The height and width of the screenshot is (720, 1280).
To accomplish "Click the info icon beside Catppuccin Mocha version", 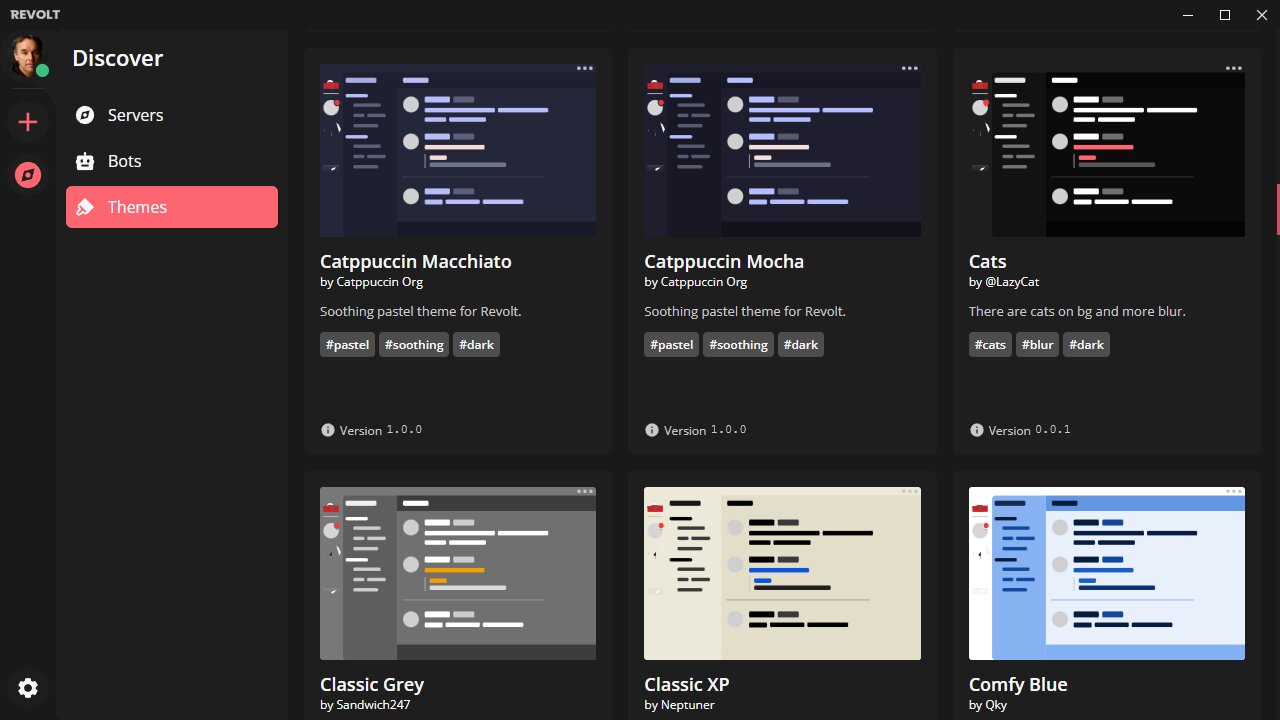I will [x=652, y=430].
